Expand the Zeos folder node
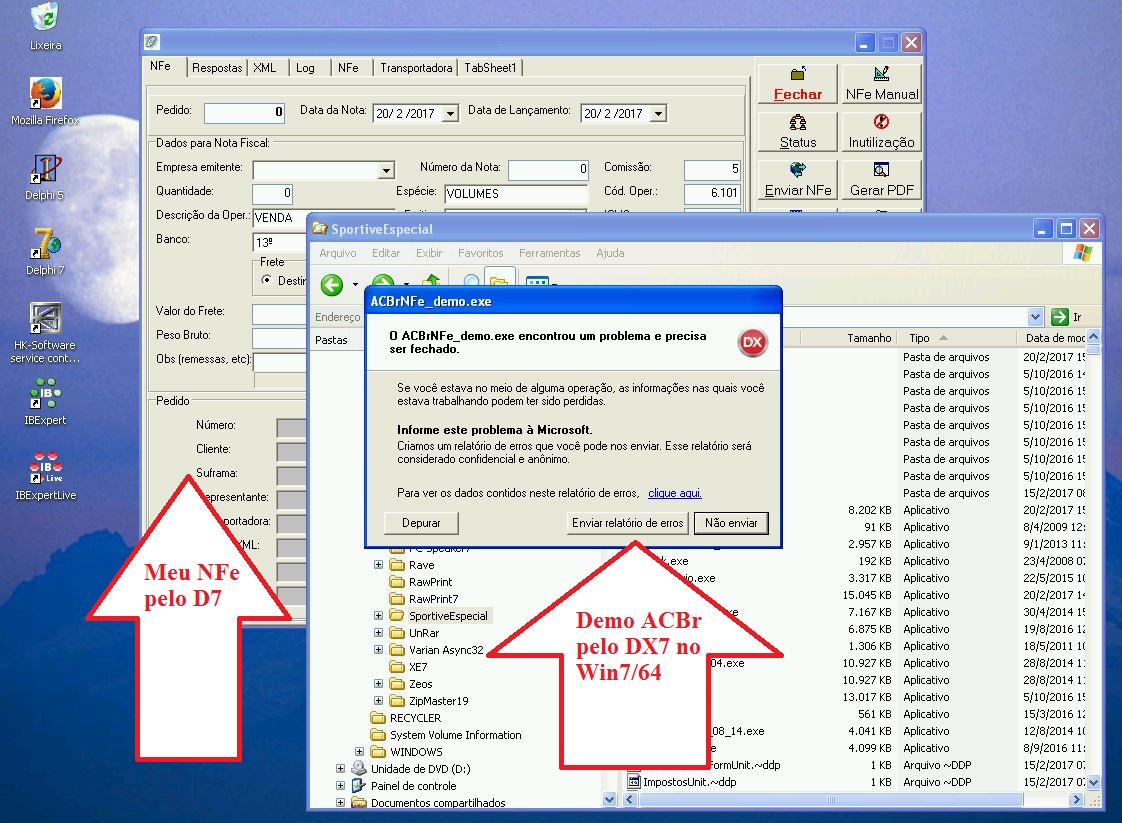Viewport: 1122px width, 823px height. (379, 683)
